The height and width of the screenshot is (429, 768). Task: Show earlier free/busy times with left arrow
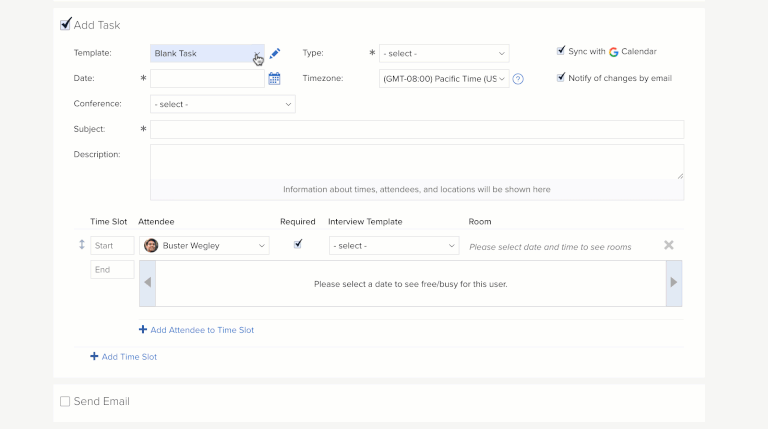click(x=147, y=283)
